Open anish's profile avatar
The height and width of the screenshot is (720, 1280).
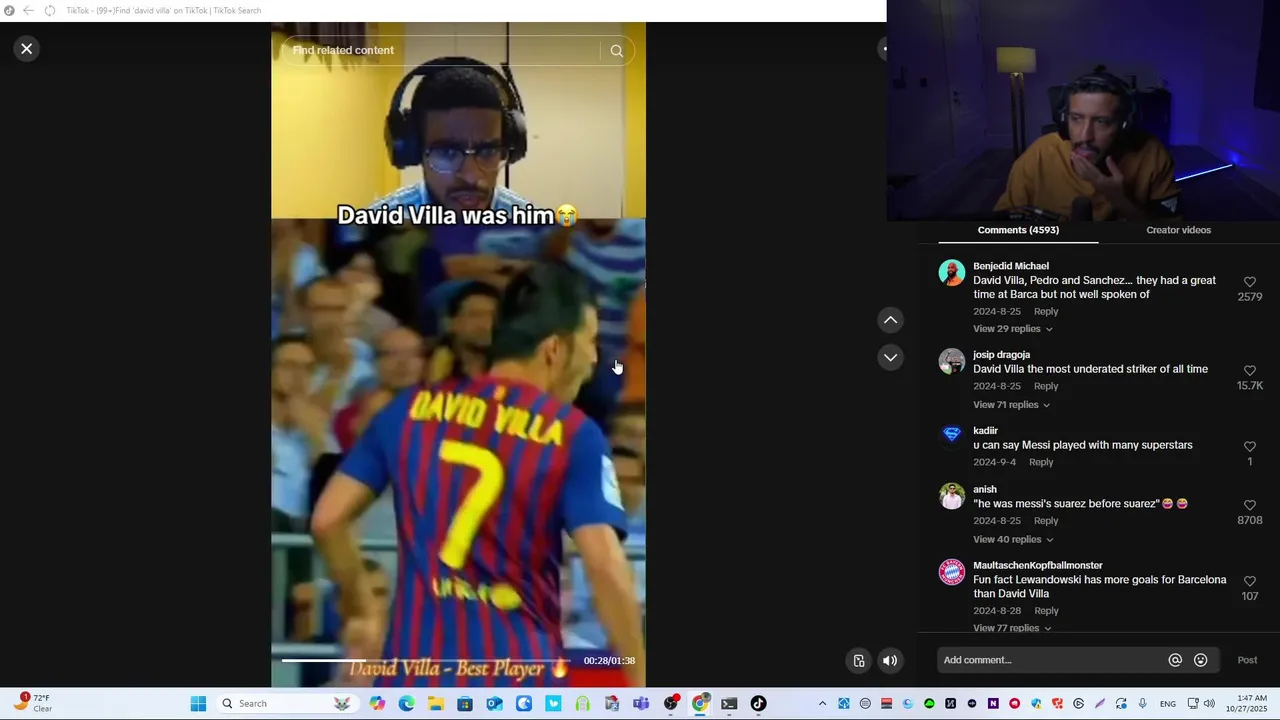[952, 496]
